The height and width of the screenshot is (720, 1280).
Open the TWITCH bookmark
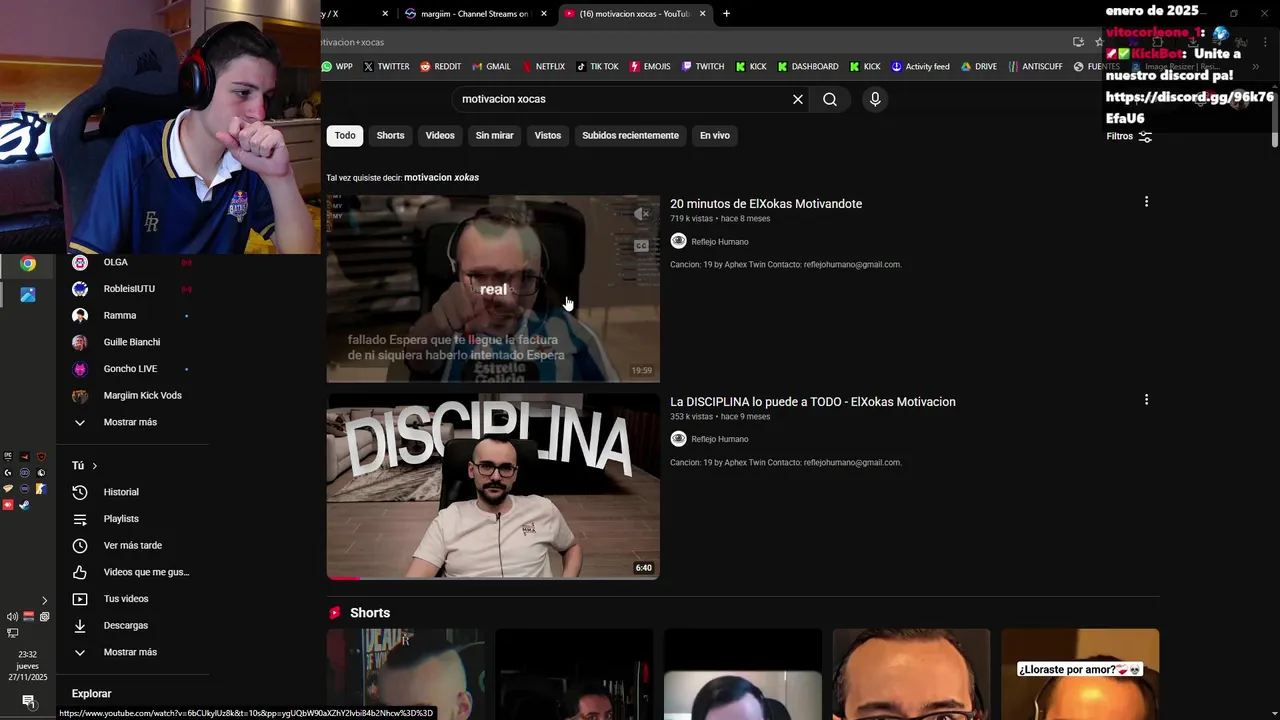click(703, 66)
